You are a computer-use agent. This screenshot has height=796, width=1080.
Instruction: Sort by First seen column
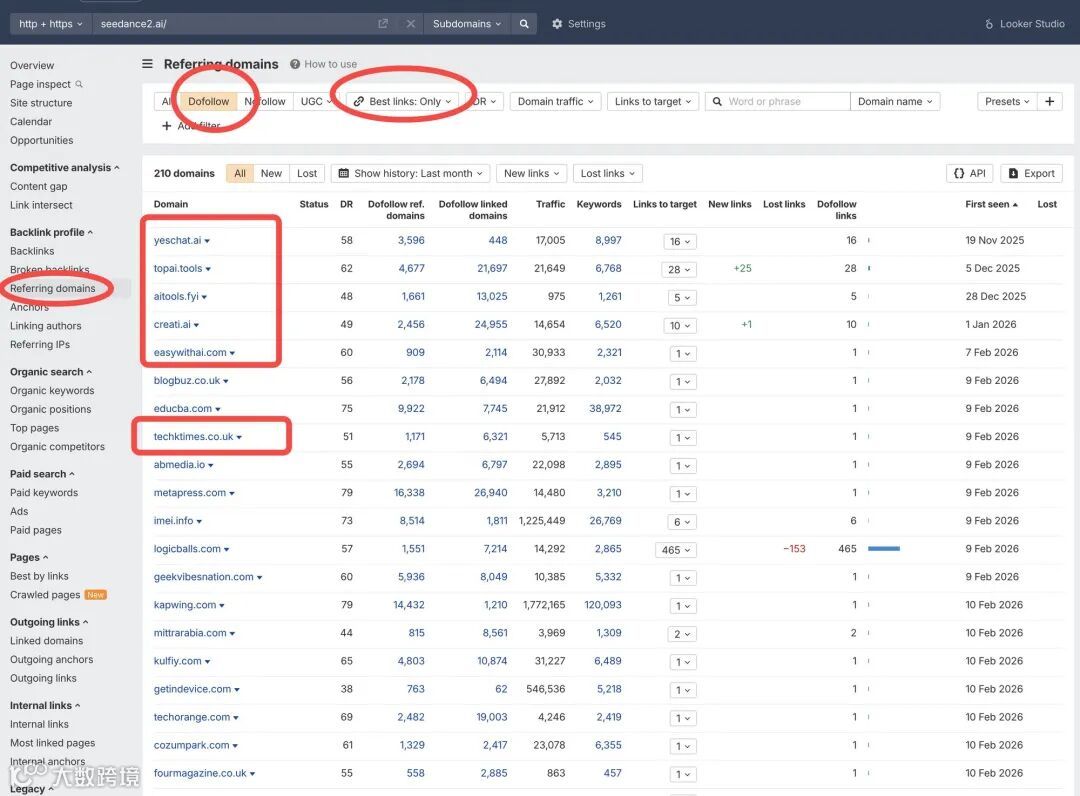pyautogui.click(x=991, y=204)
